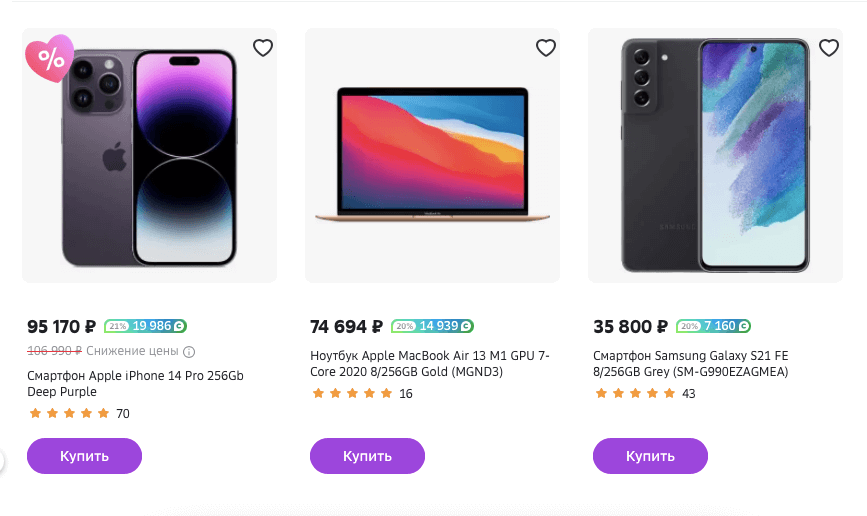The image size is (867, 516).
Task: Click star rating for Galaxy S21 FE
Action: point(635,393)
